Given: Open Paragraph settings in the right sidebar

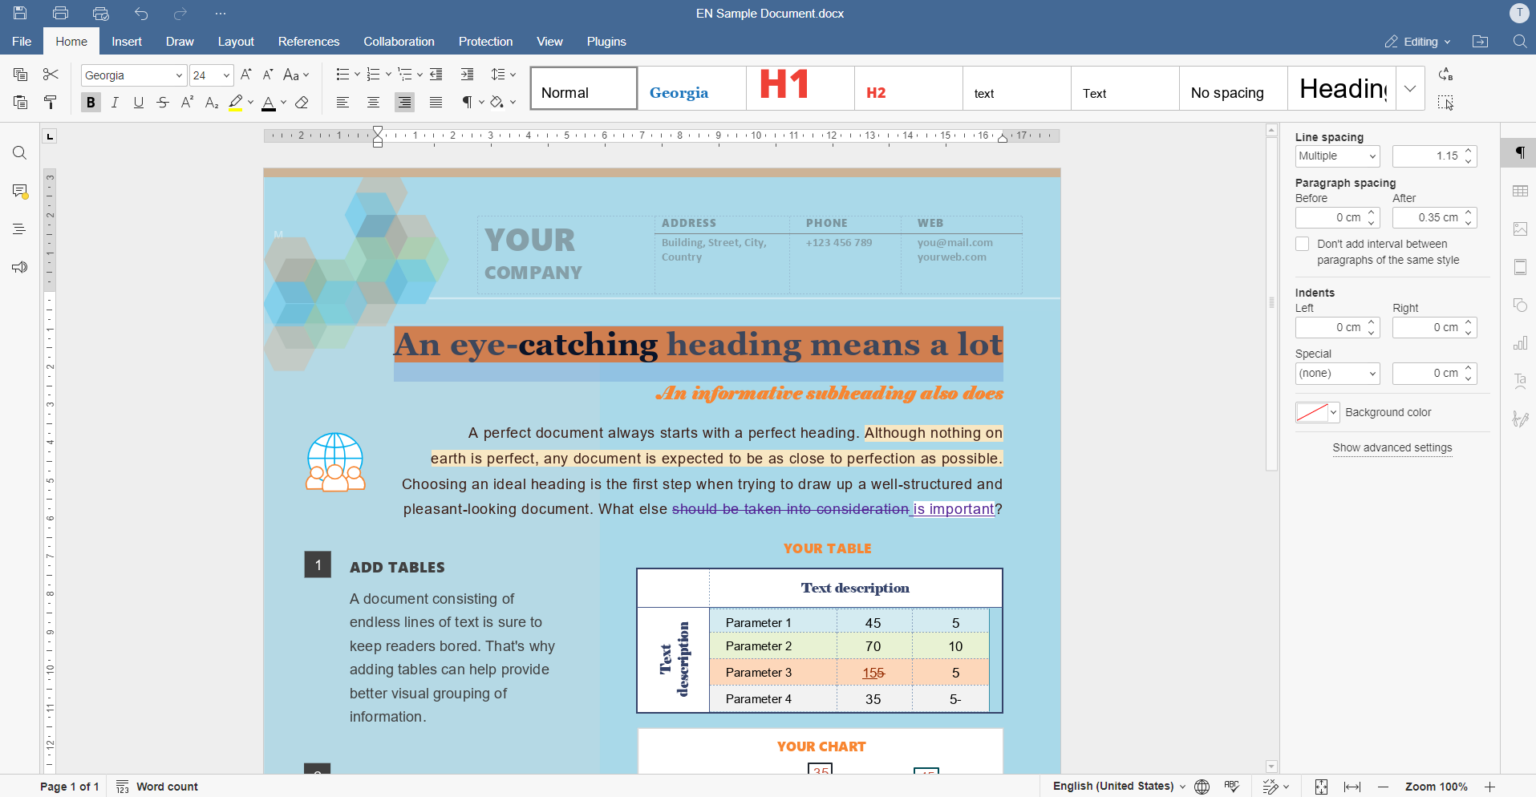Looking at the screenshot, I should coord(1519,153).
